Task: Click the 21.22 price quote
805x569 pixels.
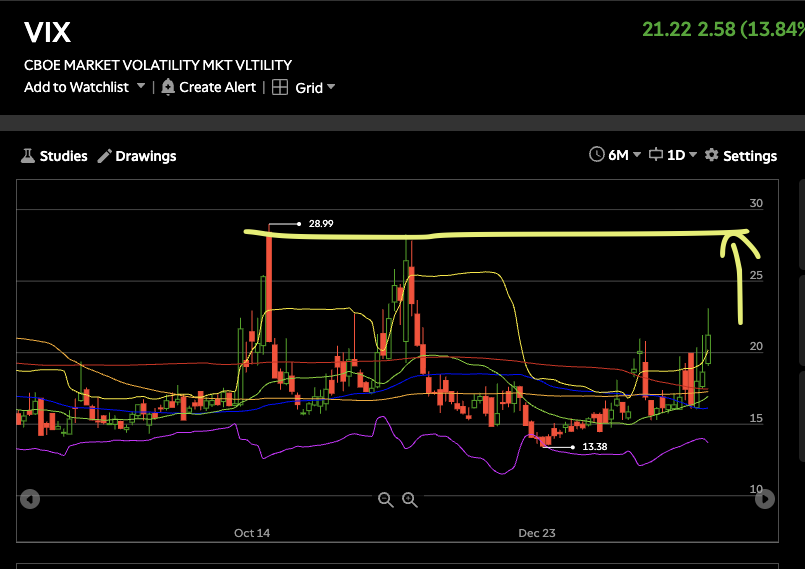Action: coord(667,29)
